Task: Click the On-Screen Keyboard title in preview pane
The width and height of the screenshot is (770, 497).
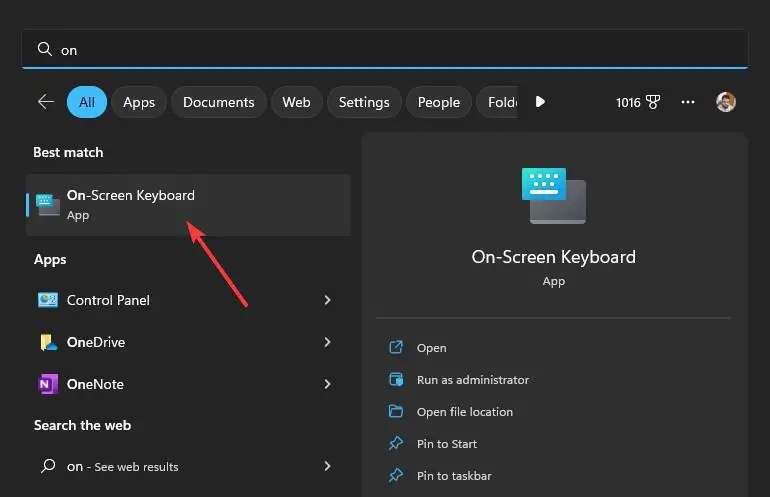Action: click(553, 257)
